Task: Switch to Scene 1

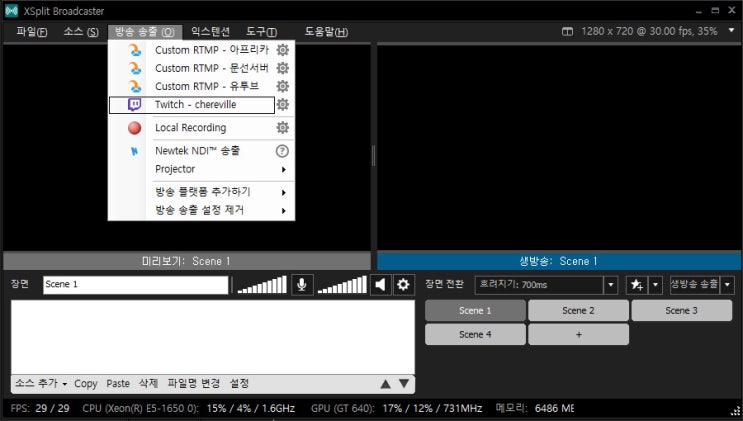Action: [475, 311]
